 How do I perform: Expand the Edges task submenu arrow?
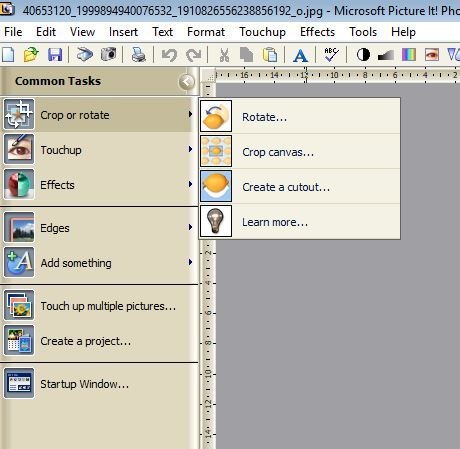click(x=190, y=227)
